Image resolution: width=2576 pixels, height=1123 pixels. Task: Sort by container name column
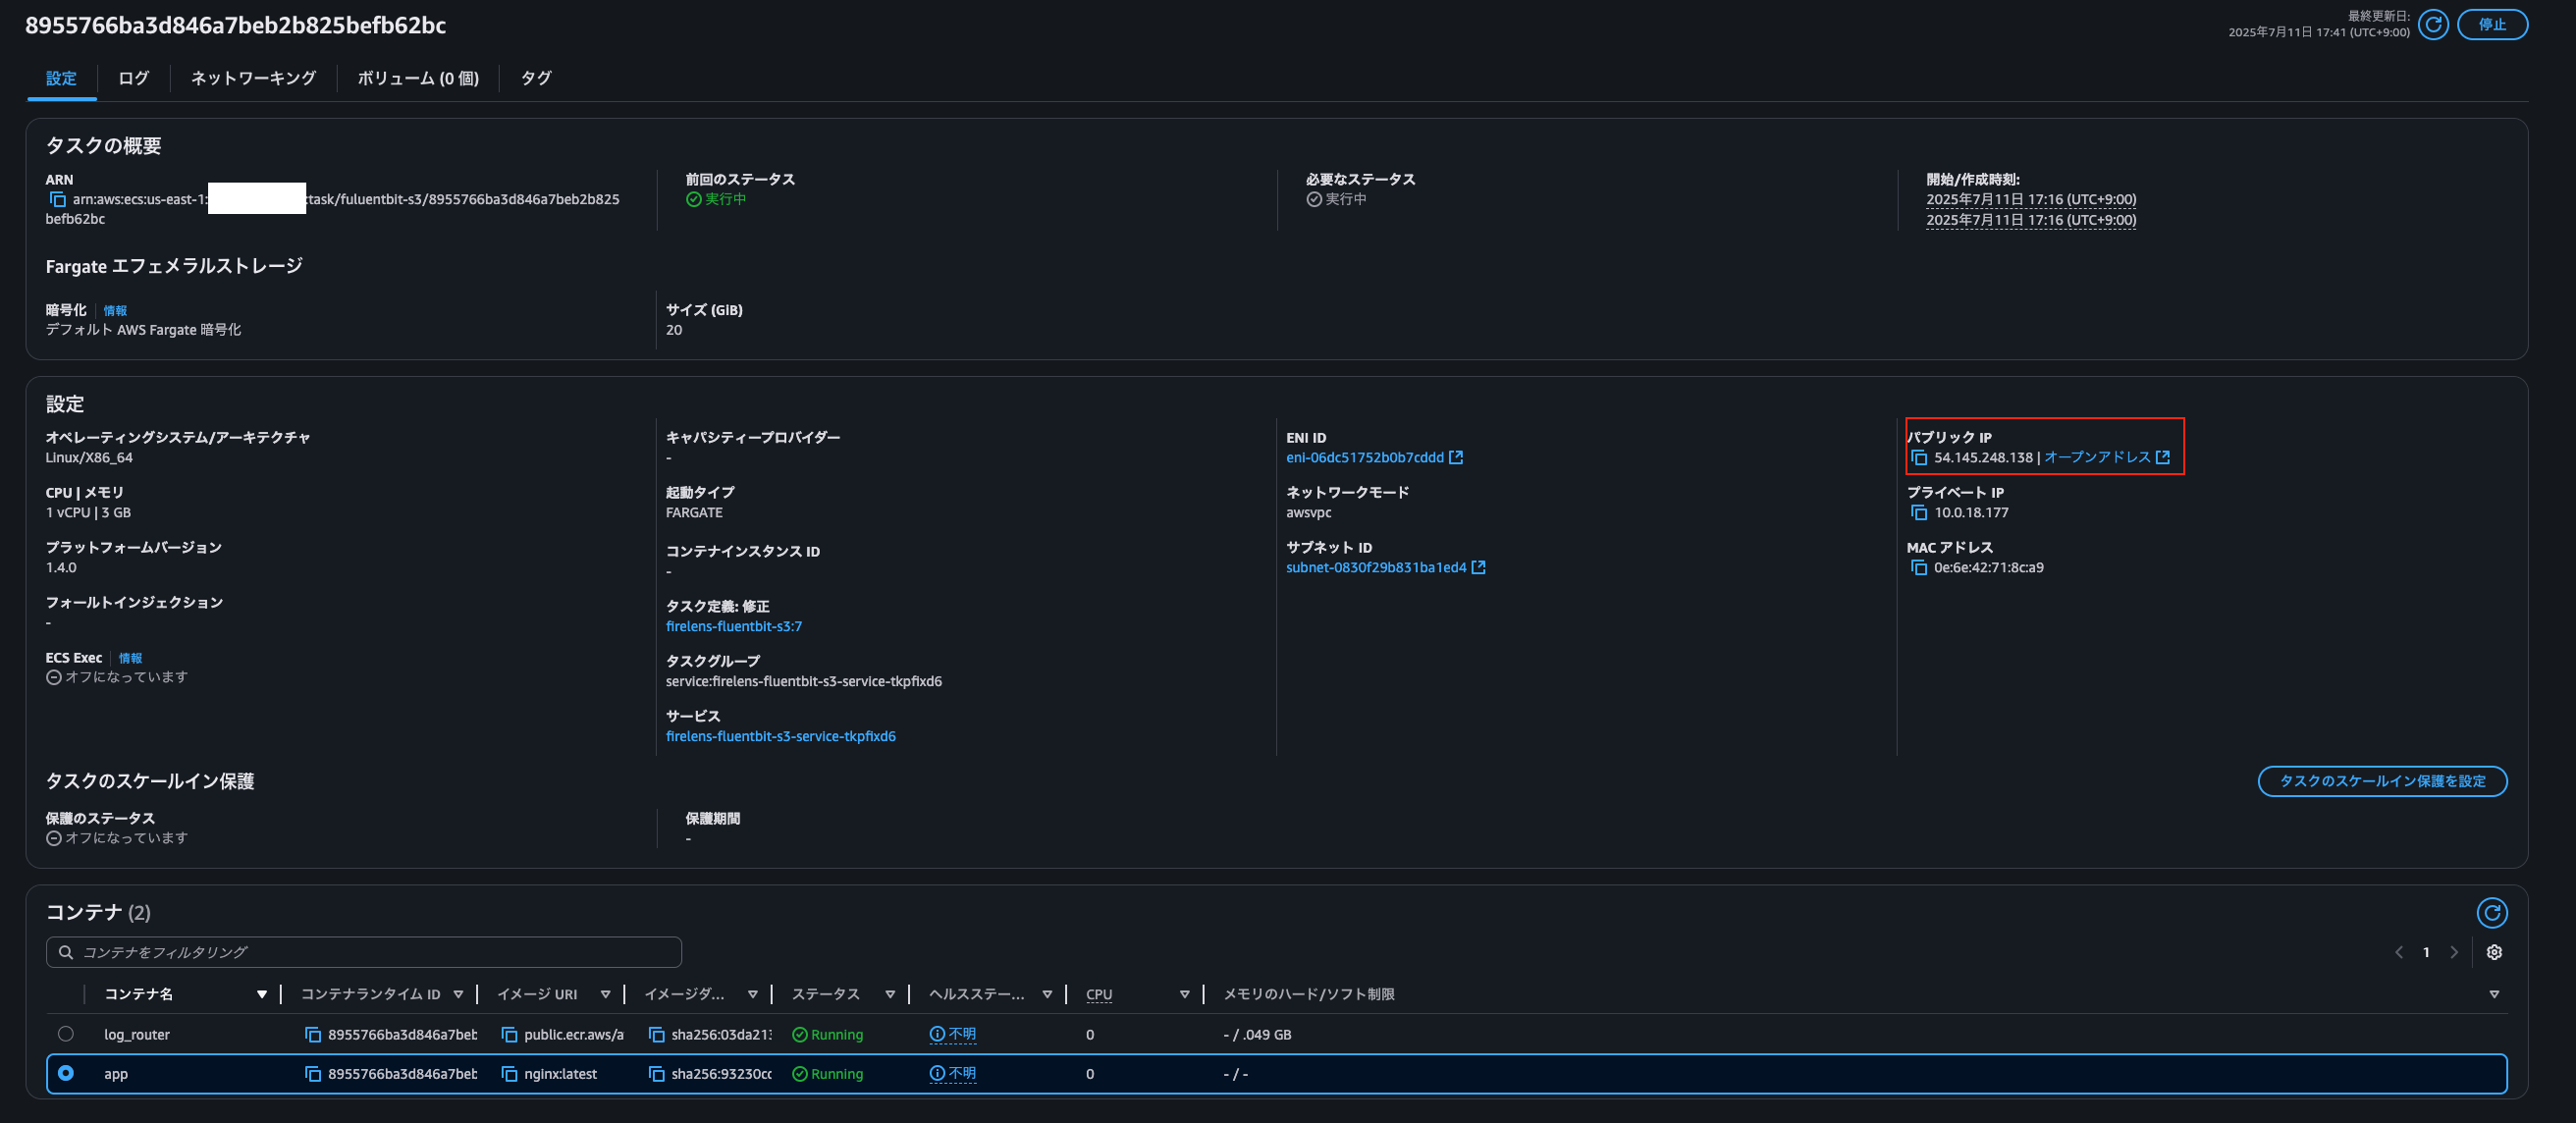262,994
